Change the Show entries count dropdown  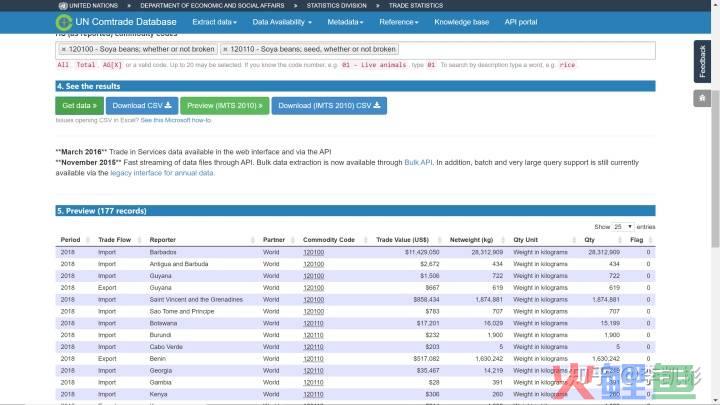click(x=623, y=227)
